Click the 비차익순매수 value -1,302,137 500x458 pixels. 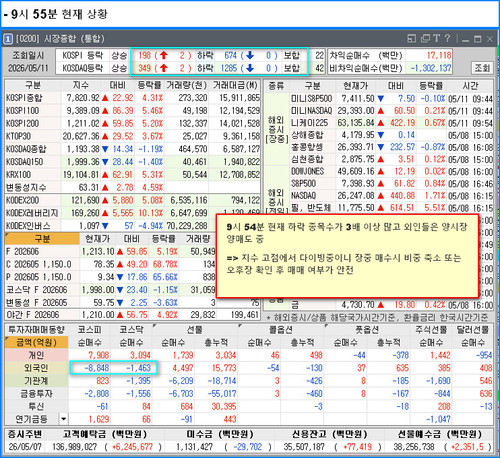tap(431, 68)
